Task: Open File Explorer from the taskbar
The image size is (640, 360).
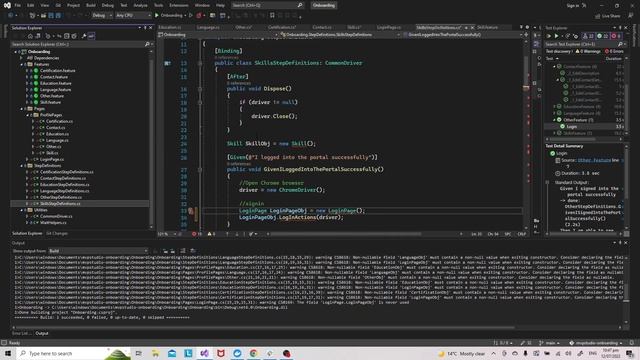Action: pos(156,353)
